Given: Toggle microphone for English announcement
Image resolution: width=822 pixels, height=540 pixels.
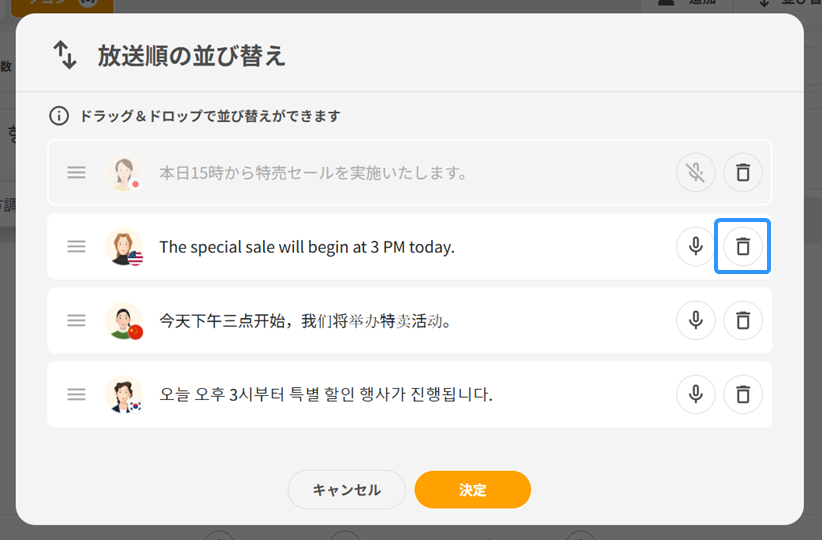Looking at the screenshot, I should 695,246.
